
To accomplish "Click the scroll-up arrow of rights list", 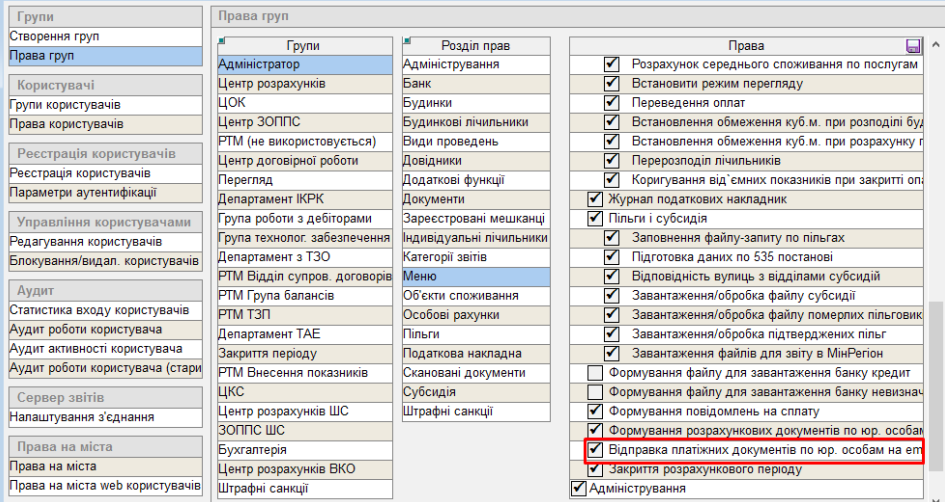I will pos(935,46).
